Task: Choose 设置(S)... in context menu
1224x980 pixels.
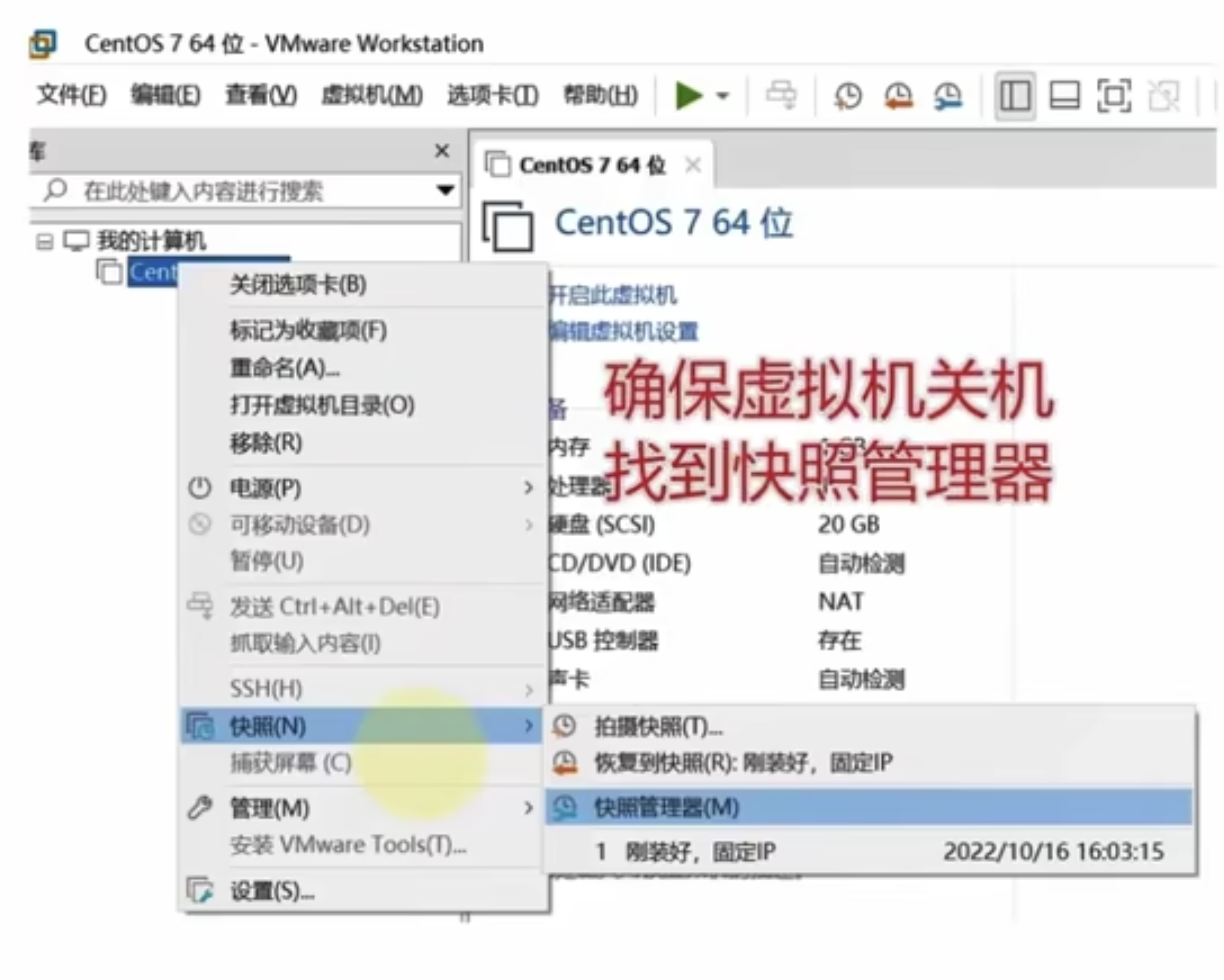Action: point(363,891)
